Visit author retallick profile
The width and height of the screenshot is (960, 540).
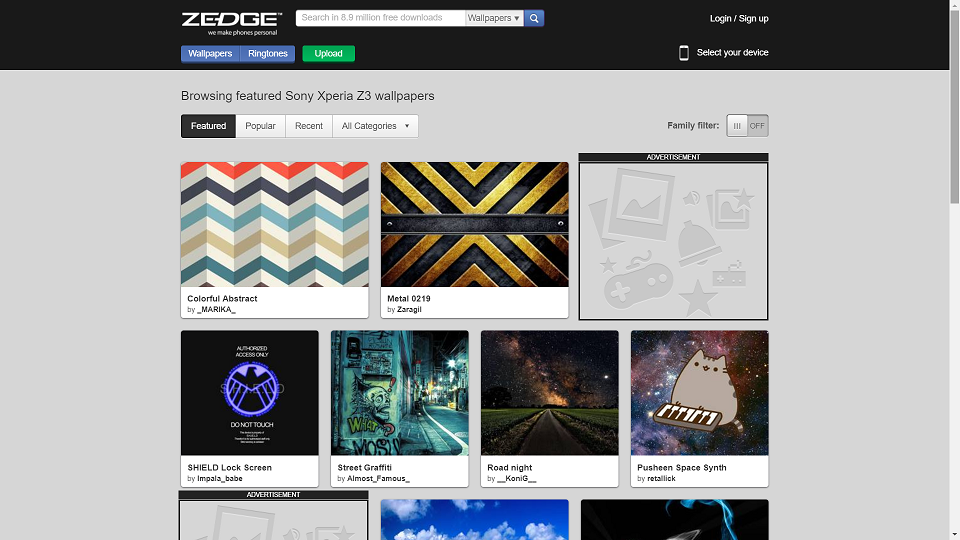click(661, 479)
